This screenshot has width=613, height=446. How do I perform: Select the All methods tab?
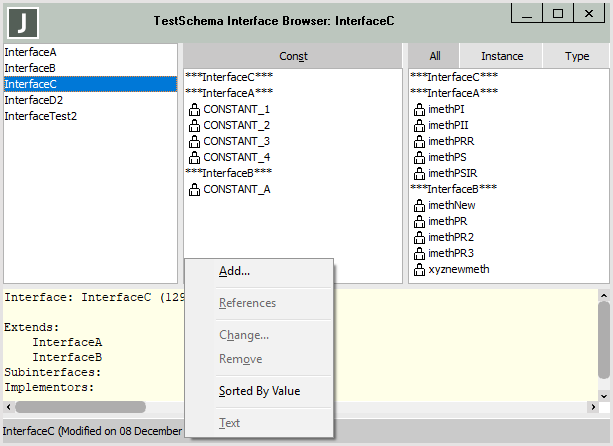coord(434,56)
